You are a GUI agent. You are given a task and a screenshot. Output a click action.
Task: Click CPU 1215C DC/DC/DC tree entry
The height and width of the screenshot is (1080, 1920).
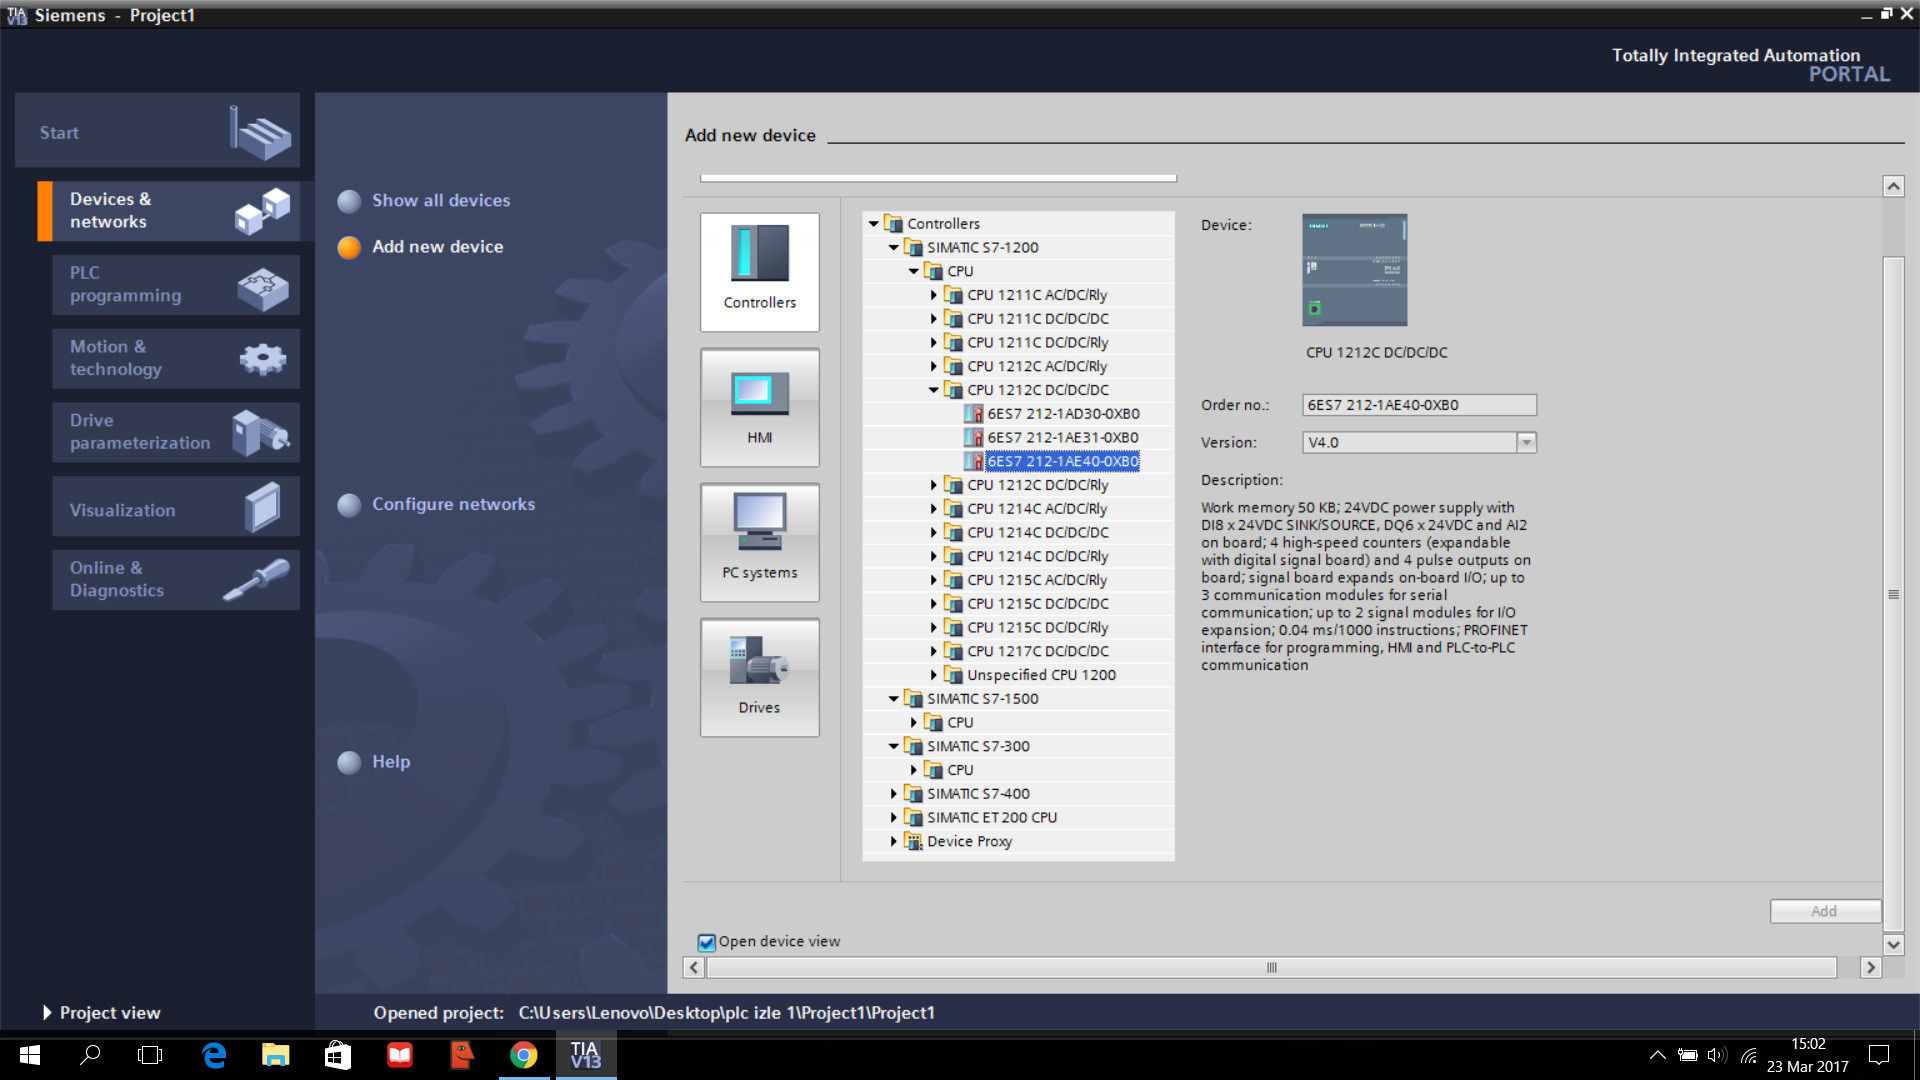(x=1038, y=604)
